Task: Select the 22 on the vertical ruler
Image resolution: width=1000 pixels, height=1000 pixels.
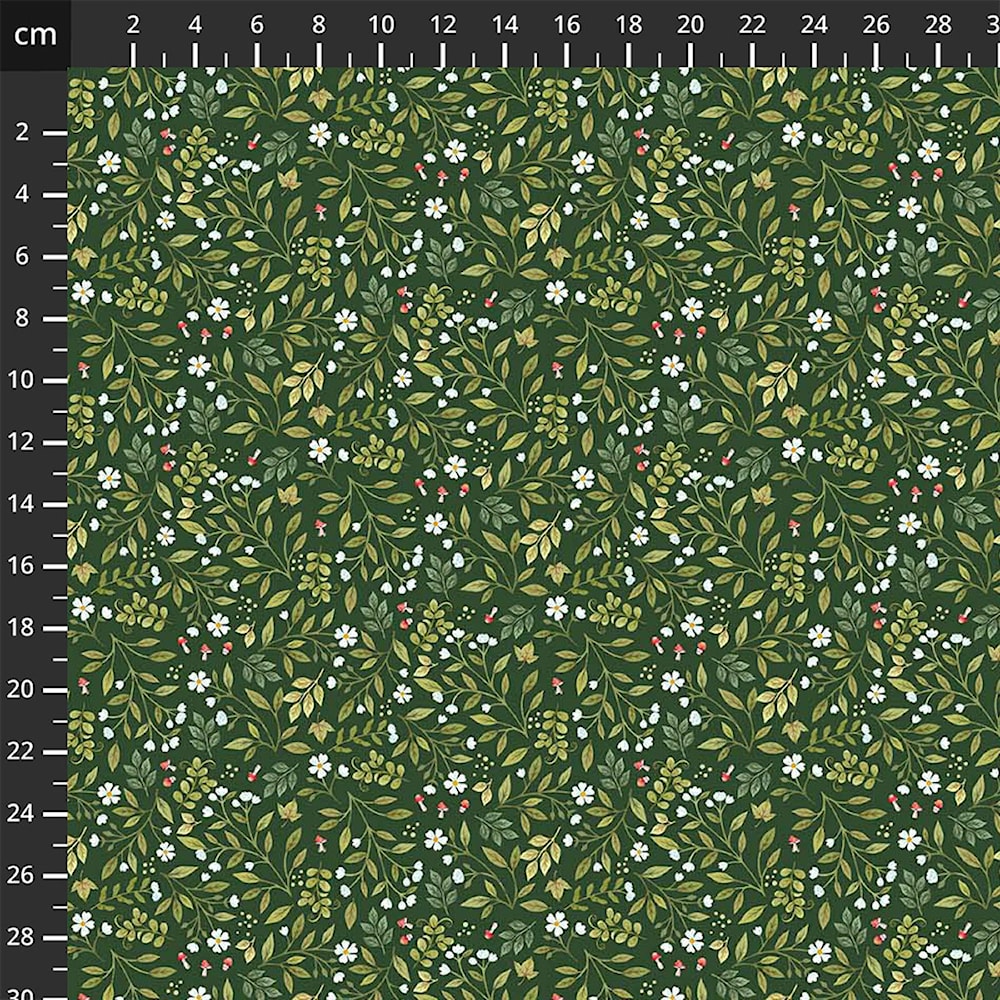Action: (20, 751)
